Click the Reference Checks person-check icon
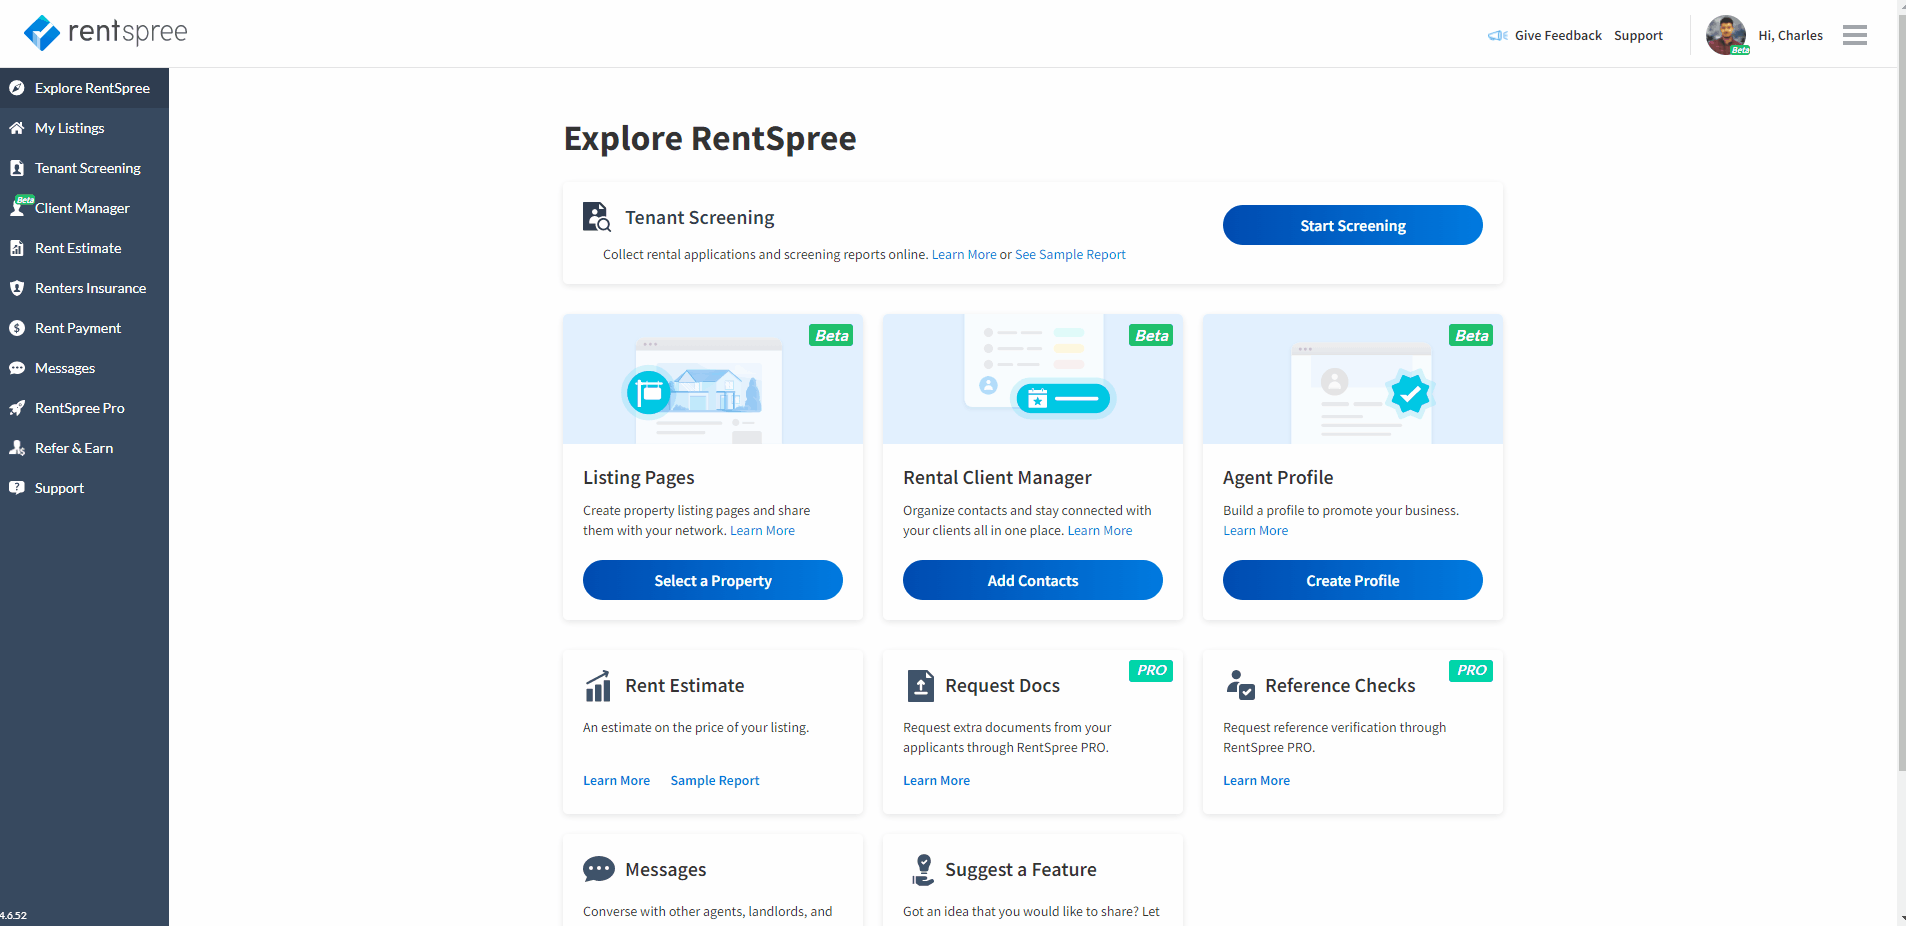This screenshot has width=1906, height=926. (x=1240, y=685)
